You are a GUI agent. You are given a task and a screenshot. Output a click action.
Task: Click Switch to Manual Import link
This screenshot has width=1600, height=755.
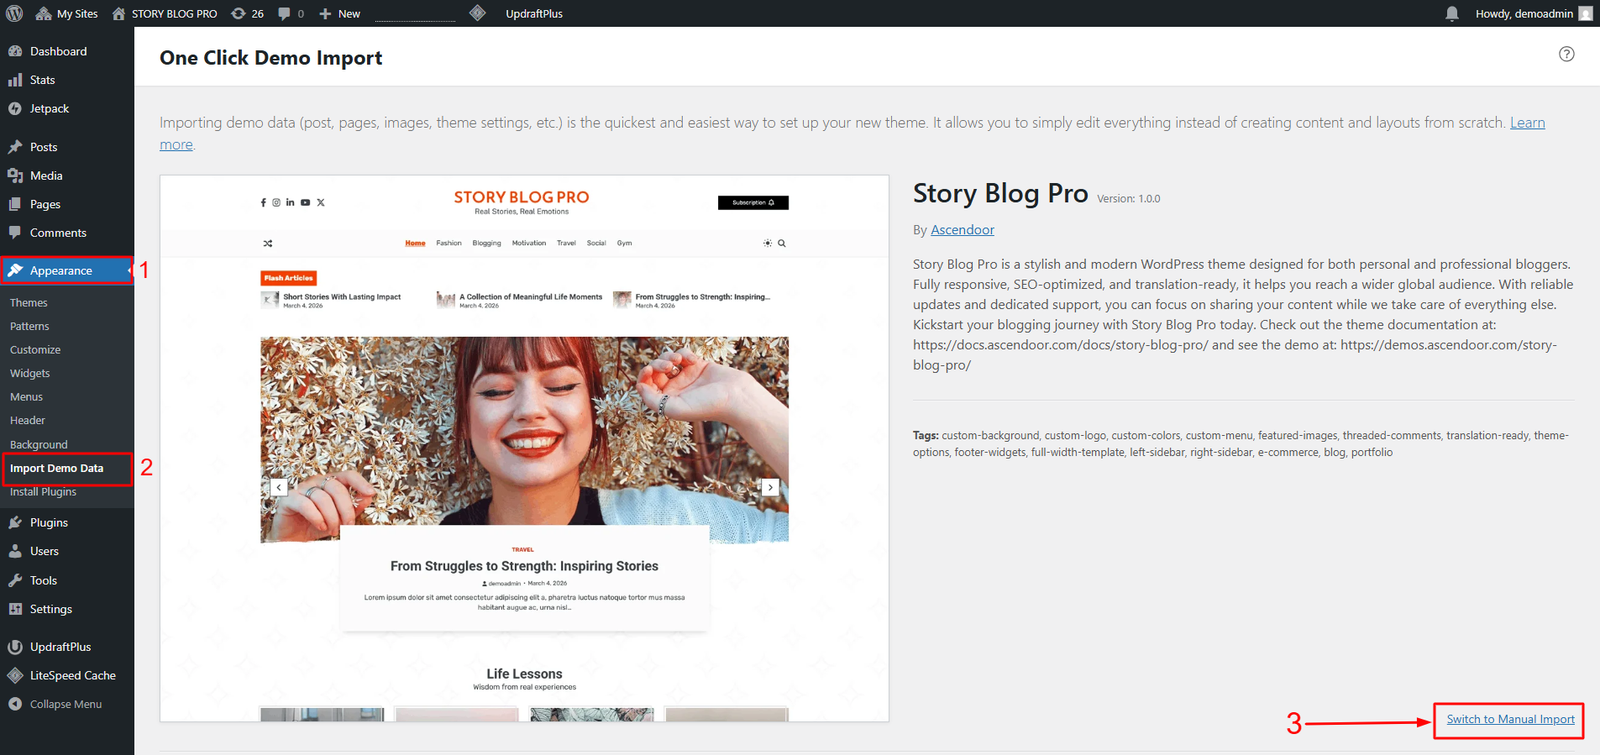click(1510, 720)
